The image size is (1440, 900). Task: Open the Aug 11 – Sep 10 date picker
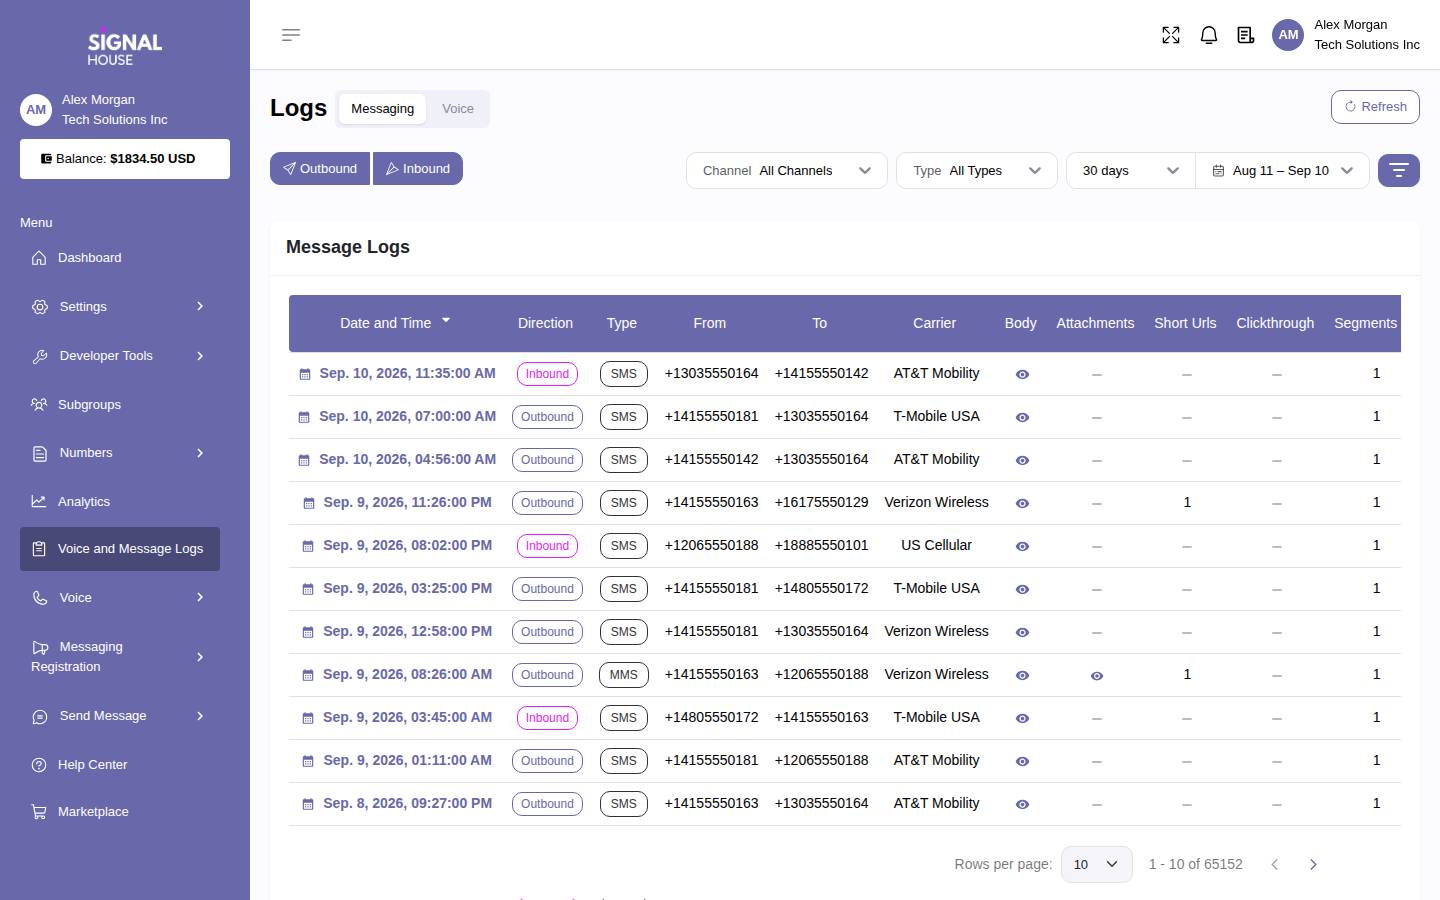coord(1282,171)
